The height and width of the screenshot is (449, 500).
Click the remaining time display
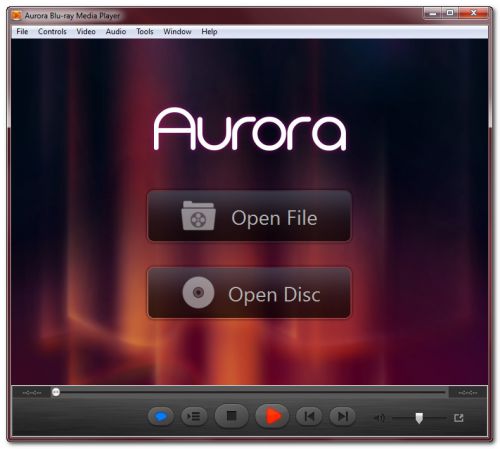[468, 393]
